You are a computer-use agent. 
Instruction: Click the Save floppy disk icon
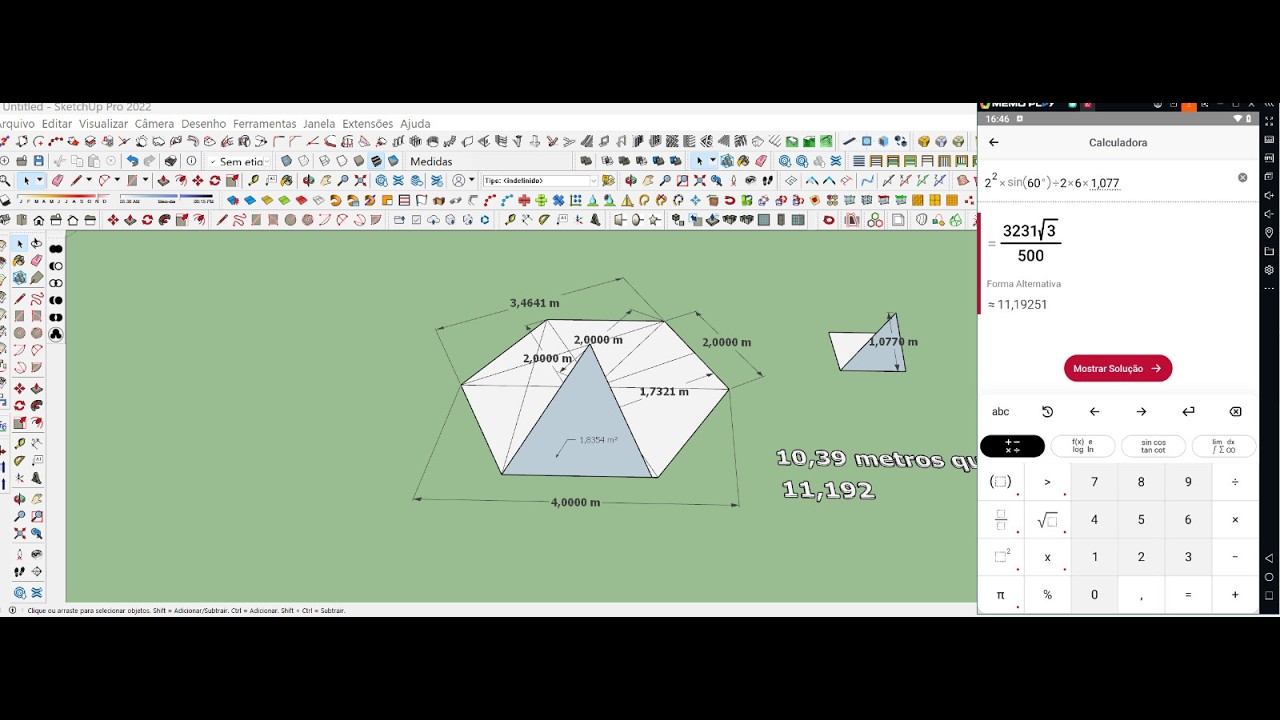tap(38, 161)
